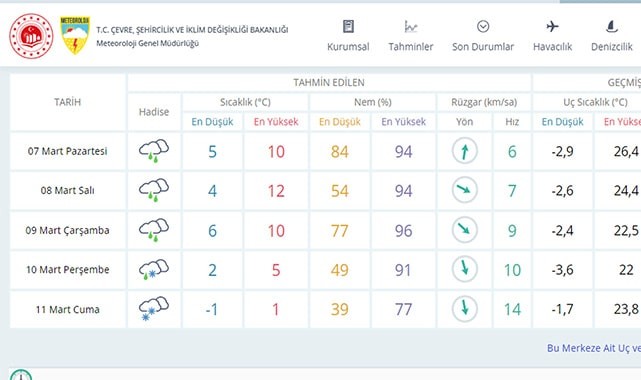This screenshot has height=380, width=641.
Task: Click wind direction arrow for 11 Mart Cuma
Action: pyautogui.click(x=465, y=308)
